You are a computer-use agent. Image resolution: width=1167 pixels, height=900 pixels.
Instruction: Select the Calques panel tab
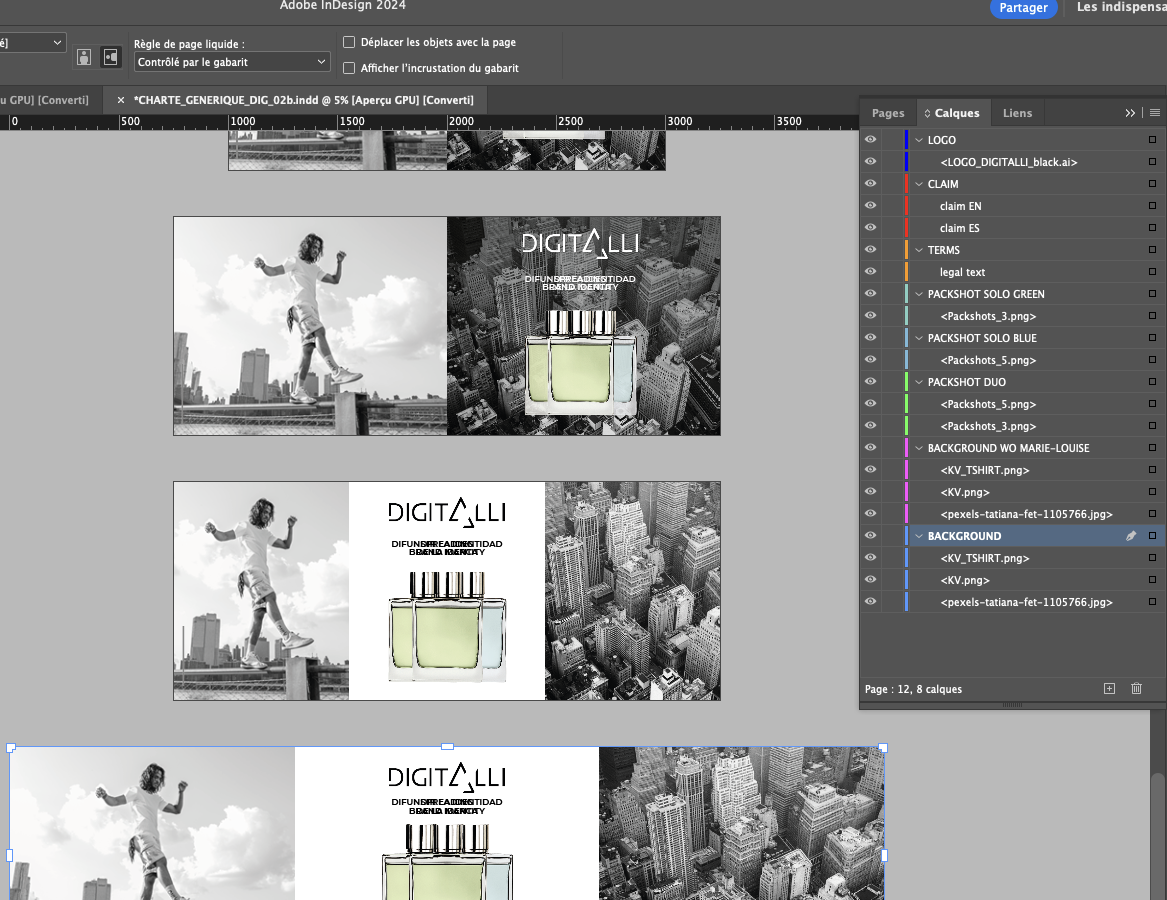point(952,113)
